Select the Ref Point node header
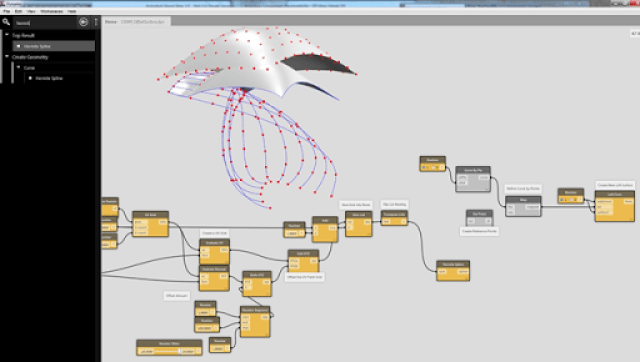The width and height of the screenshot is (640, 362). pyautogui.click(x=479, y=214)
